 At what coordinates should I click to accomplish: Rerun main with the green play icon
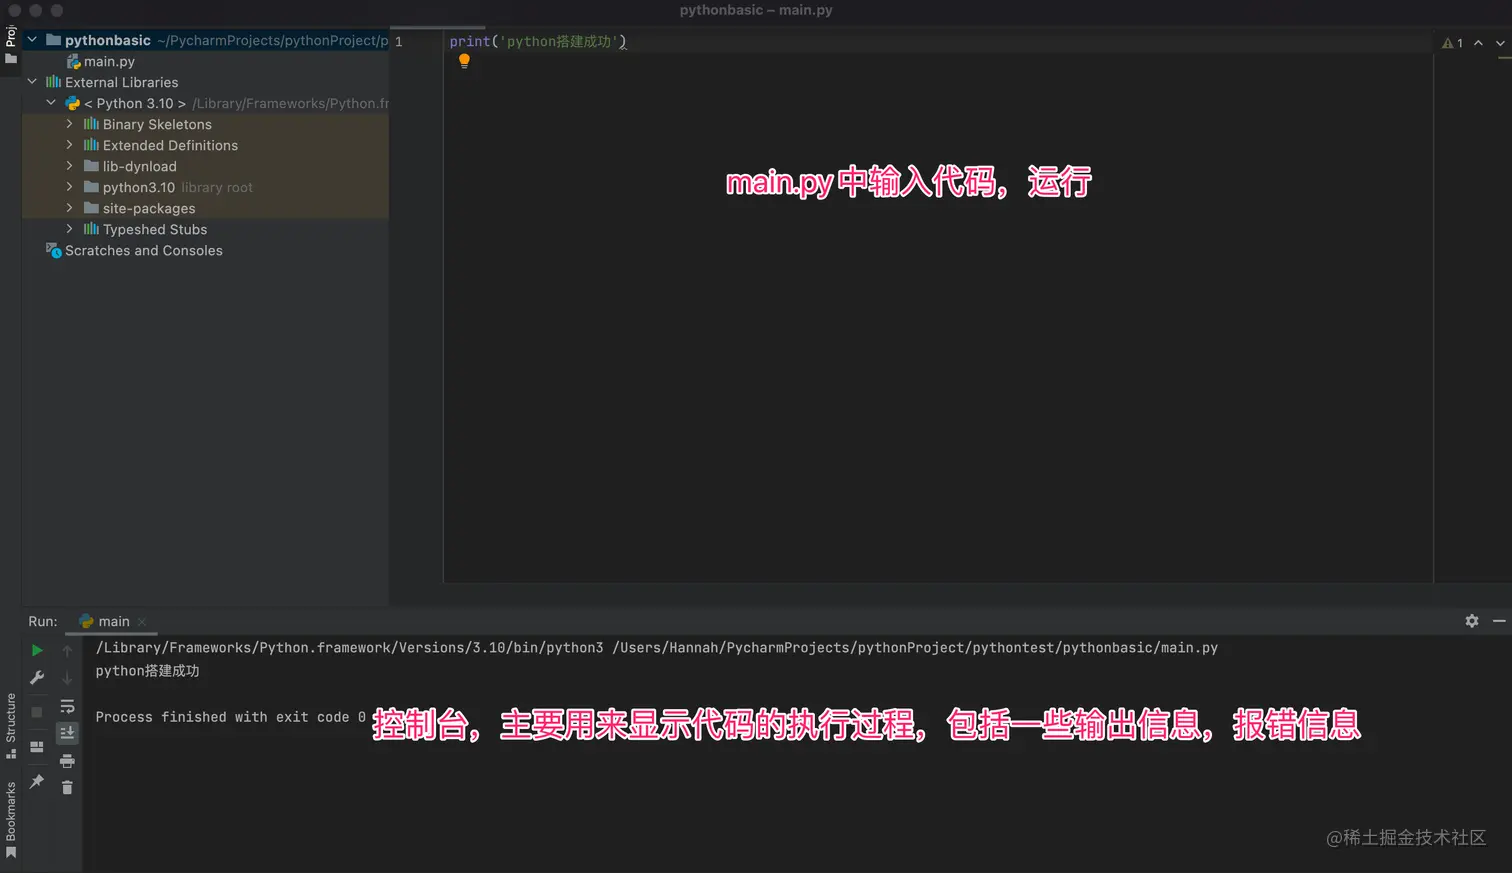pos(37,650)
